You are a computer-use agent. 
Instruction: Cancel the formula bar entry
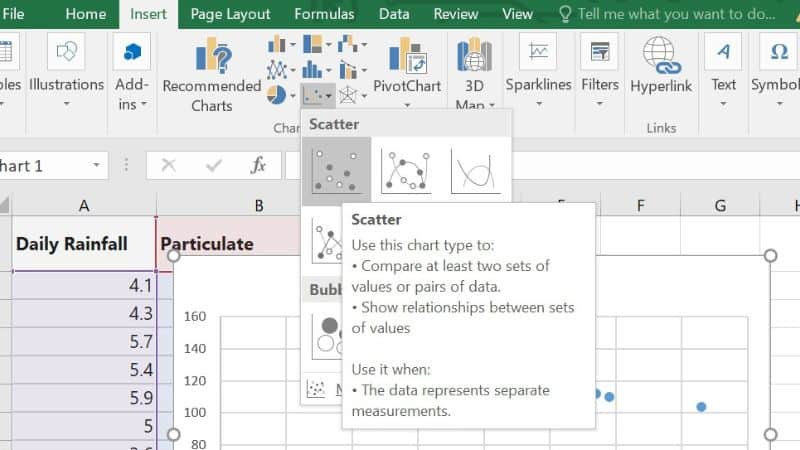(x=168, y=165)
